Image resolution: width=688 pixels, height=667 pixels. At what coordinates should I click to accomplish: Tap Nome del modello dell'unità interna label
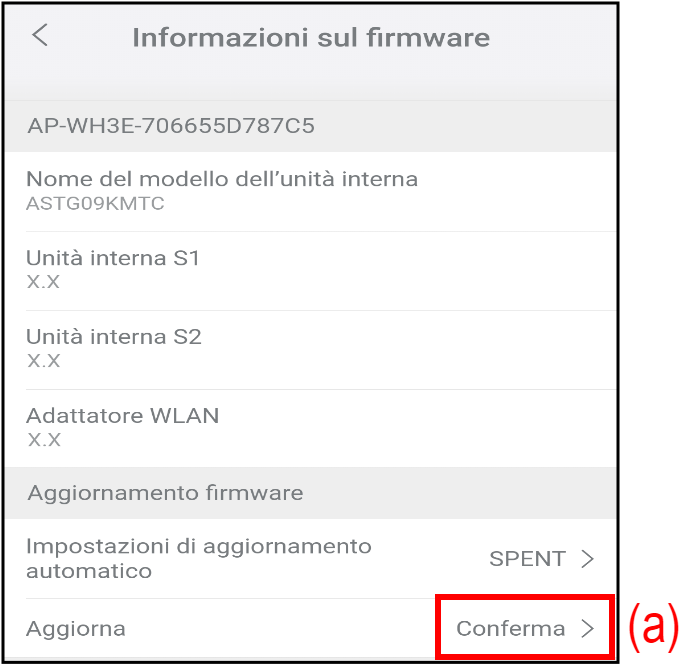click(221, 179)
